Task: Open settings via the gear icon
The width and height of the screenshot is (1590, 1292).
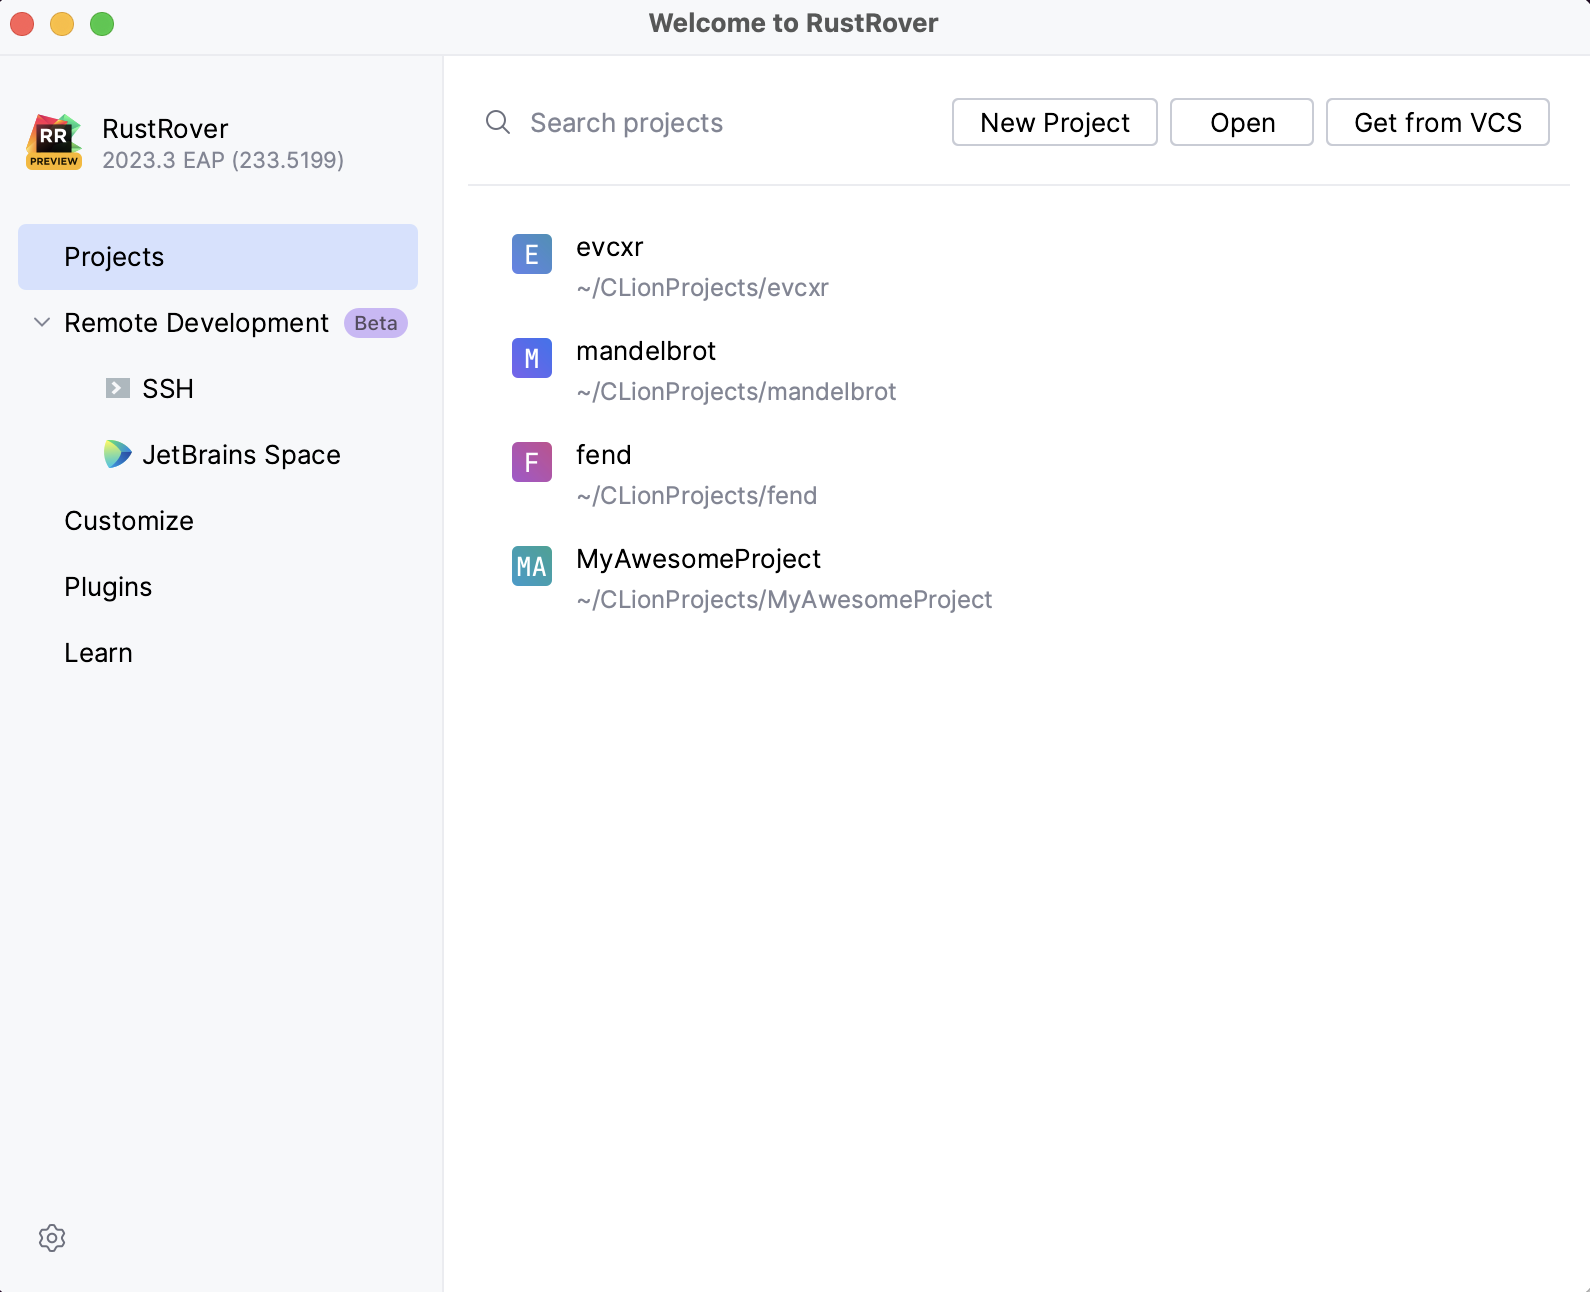Action: (52, 1238)
